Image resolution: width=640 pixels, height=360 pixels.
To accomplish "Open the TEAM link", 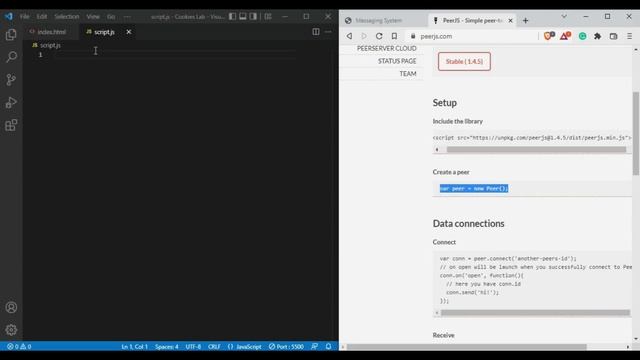I will click(408, 74).
